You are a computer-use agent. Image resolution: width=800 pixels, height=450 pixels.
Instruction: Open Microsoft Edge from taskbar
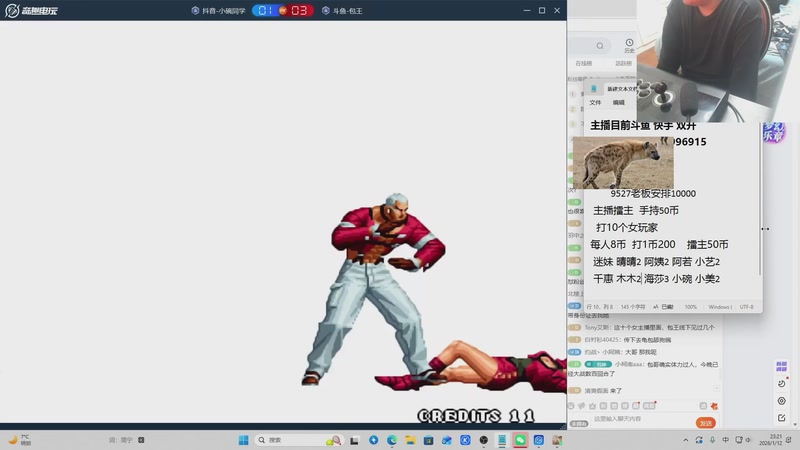(392, 440)
